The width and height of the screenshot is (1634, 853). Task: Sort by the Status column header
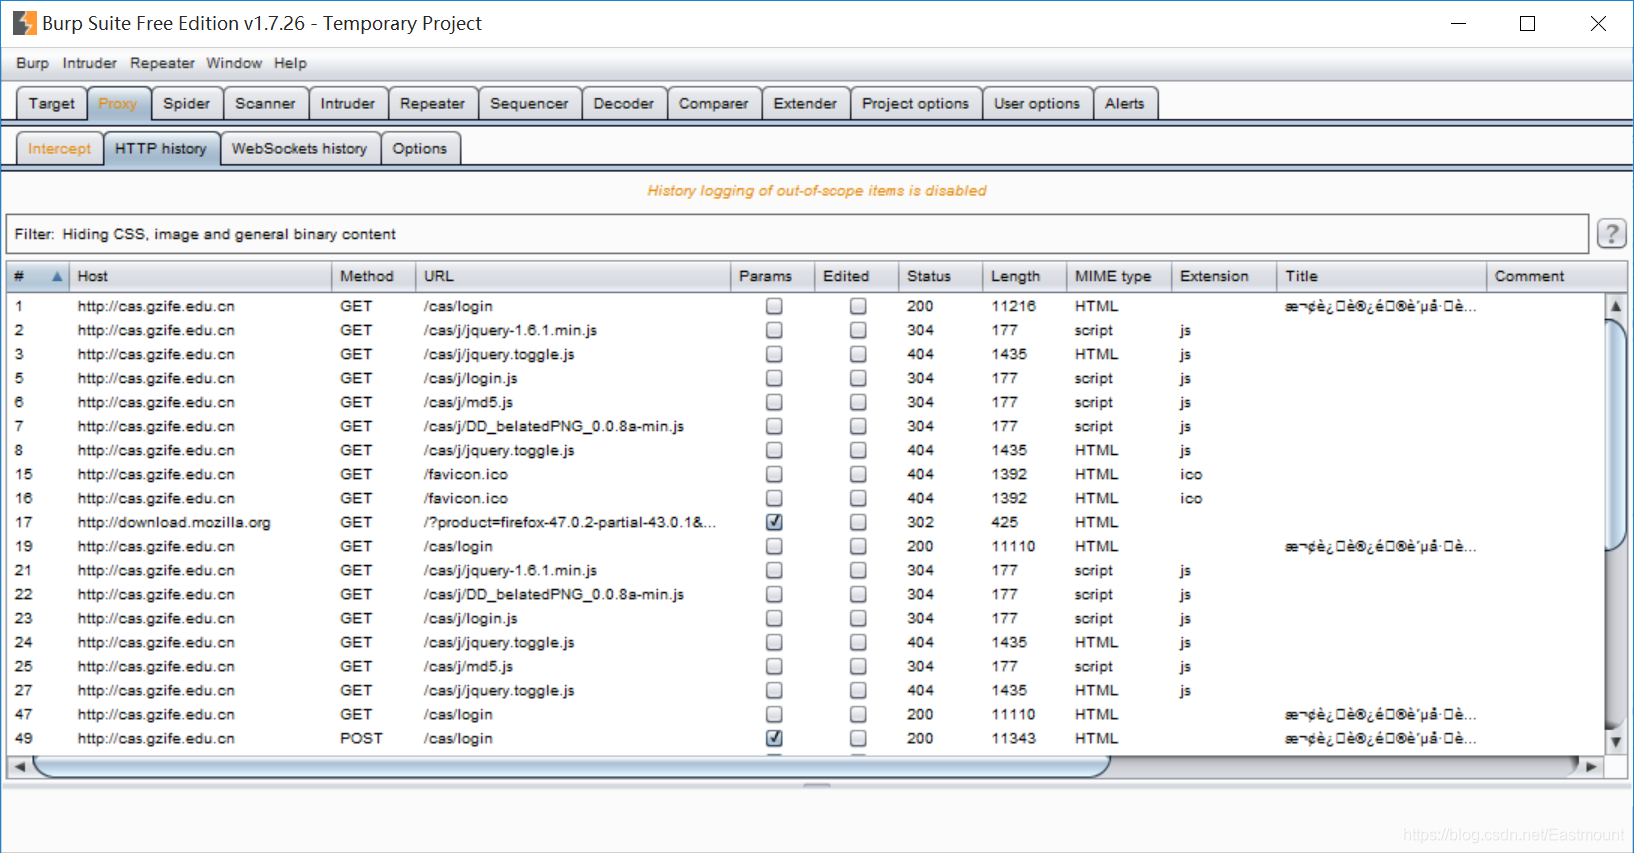tap(940, 276)
